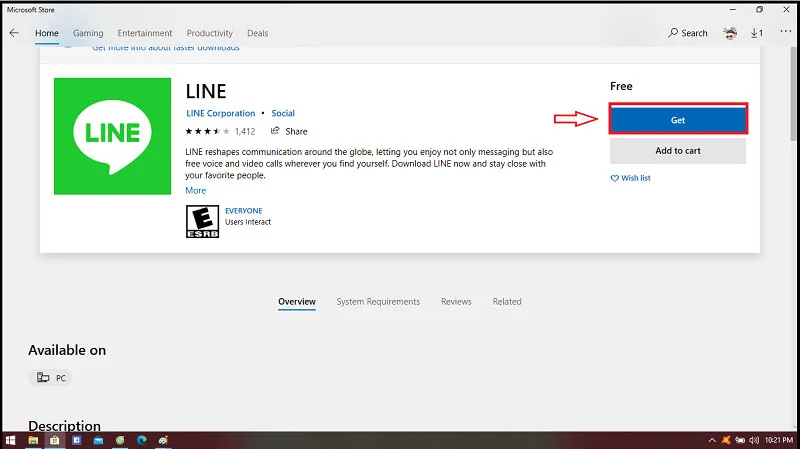Open File Explorer from the taskbar
Viewport: 800px width, 449px height.
tap(33, 440)
